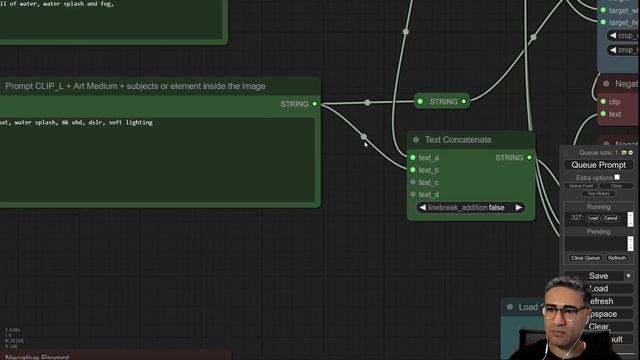Cancel running item 327
Screen dimensions: 640x360
click(611, 218)
